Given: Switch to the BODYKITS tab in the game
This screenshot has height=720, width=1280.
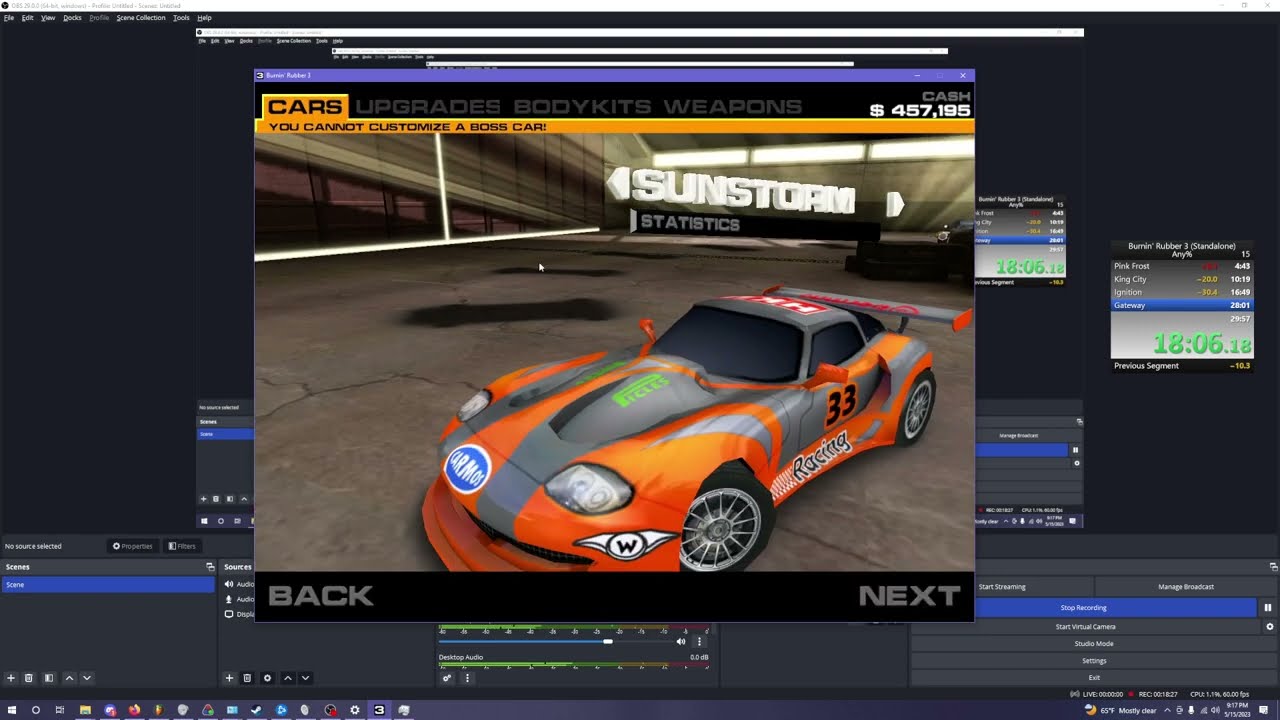Looking at the screenshot, I should (583, 106).
